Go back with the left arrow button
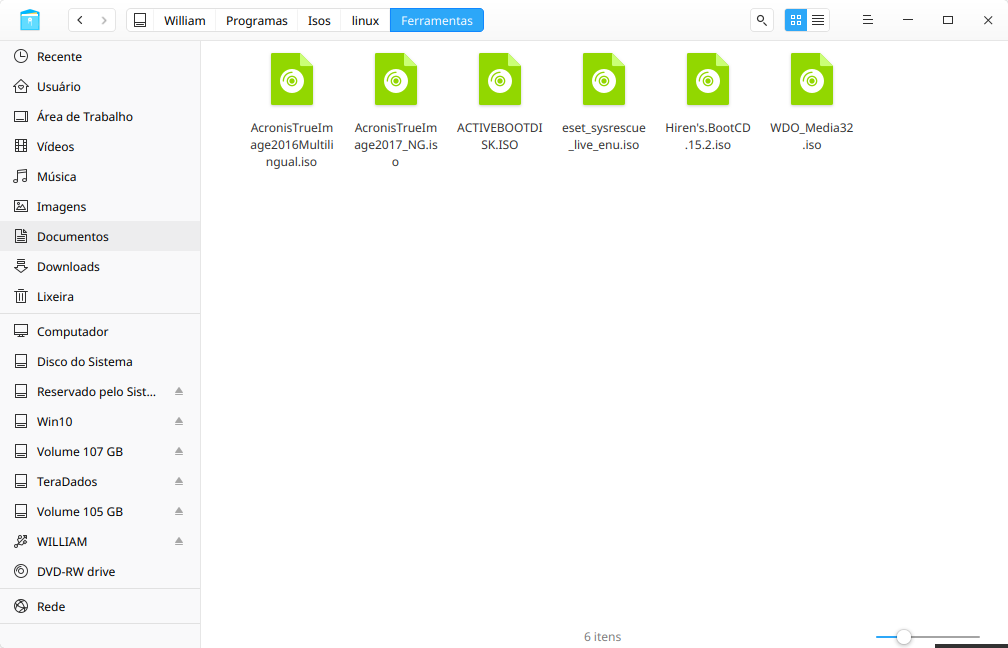Image resolution: width=1008 pixels, height=648 pixels. (80, 21)
